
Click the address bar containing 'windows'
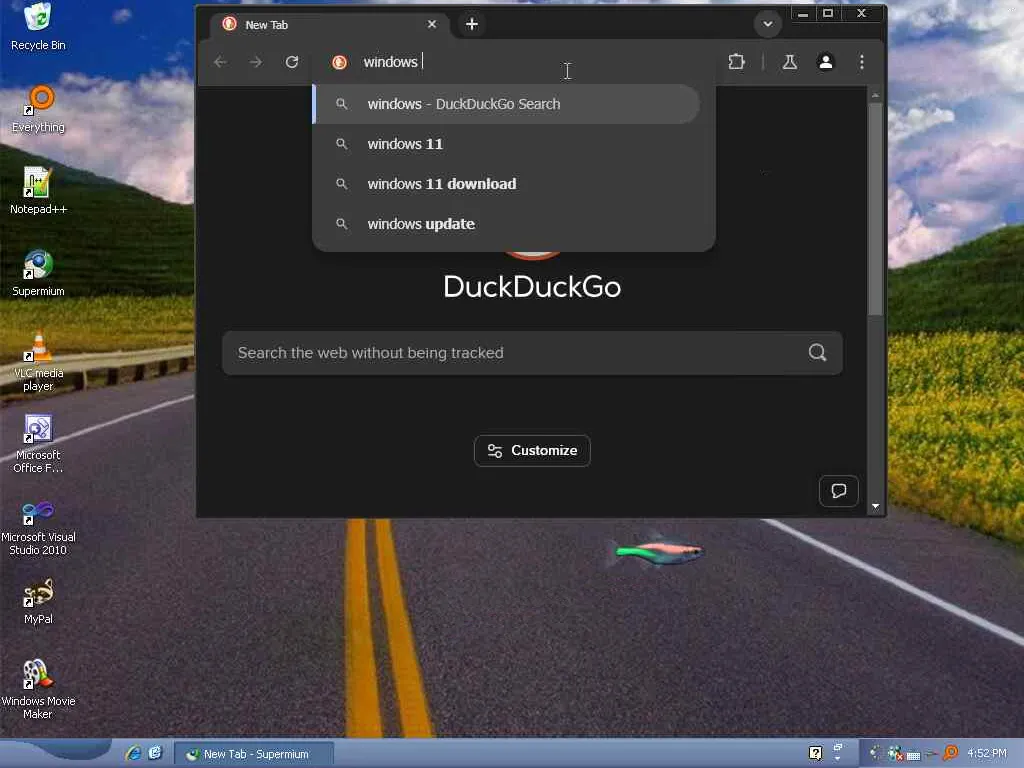[x=516, y=62]
